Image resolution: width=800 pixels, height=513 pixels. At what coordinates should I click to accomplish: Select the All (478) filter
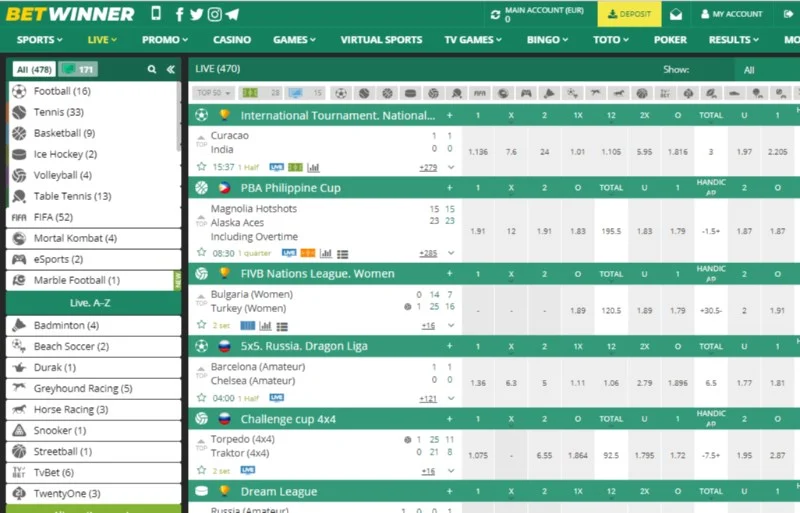[x=34, y=69]
